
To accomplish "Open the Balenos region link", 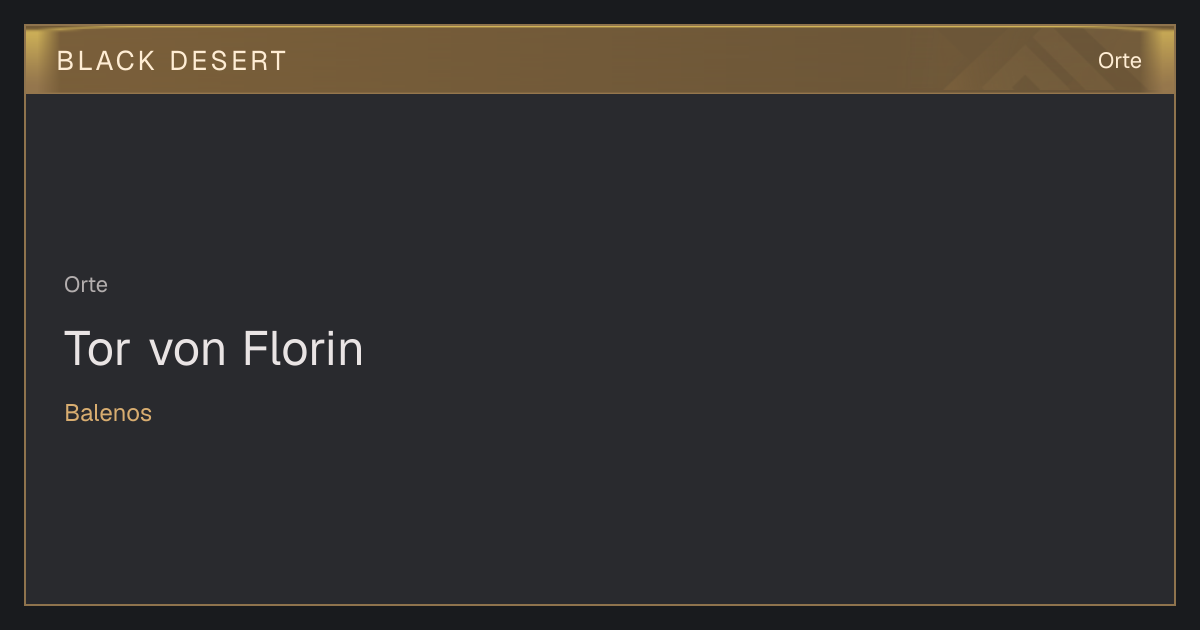I will [108, 413].
